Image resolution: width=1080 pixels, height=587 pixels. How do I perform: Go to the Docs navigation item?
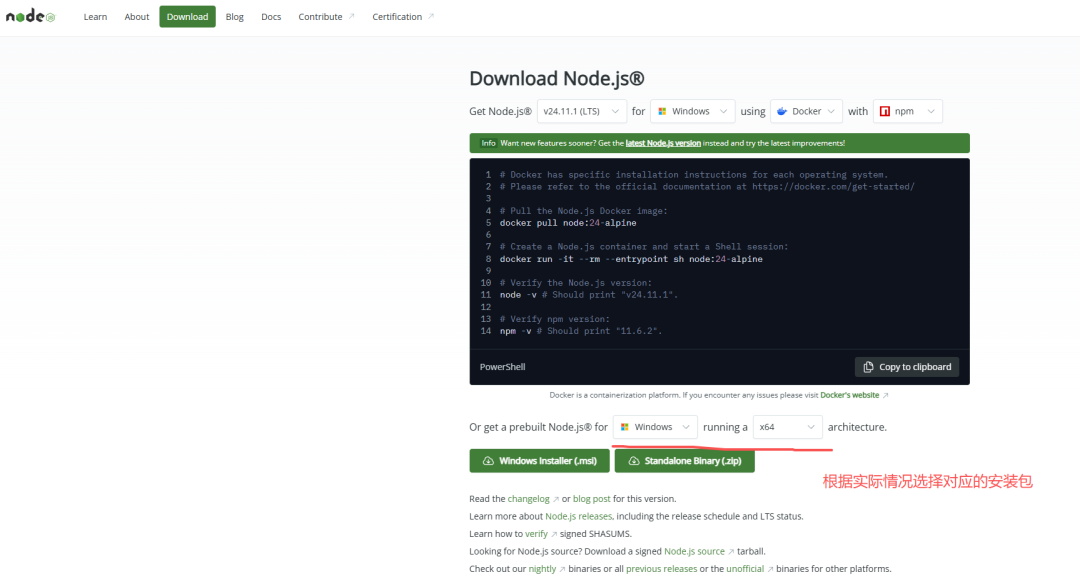click(x=271, y=17)
